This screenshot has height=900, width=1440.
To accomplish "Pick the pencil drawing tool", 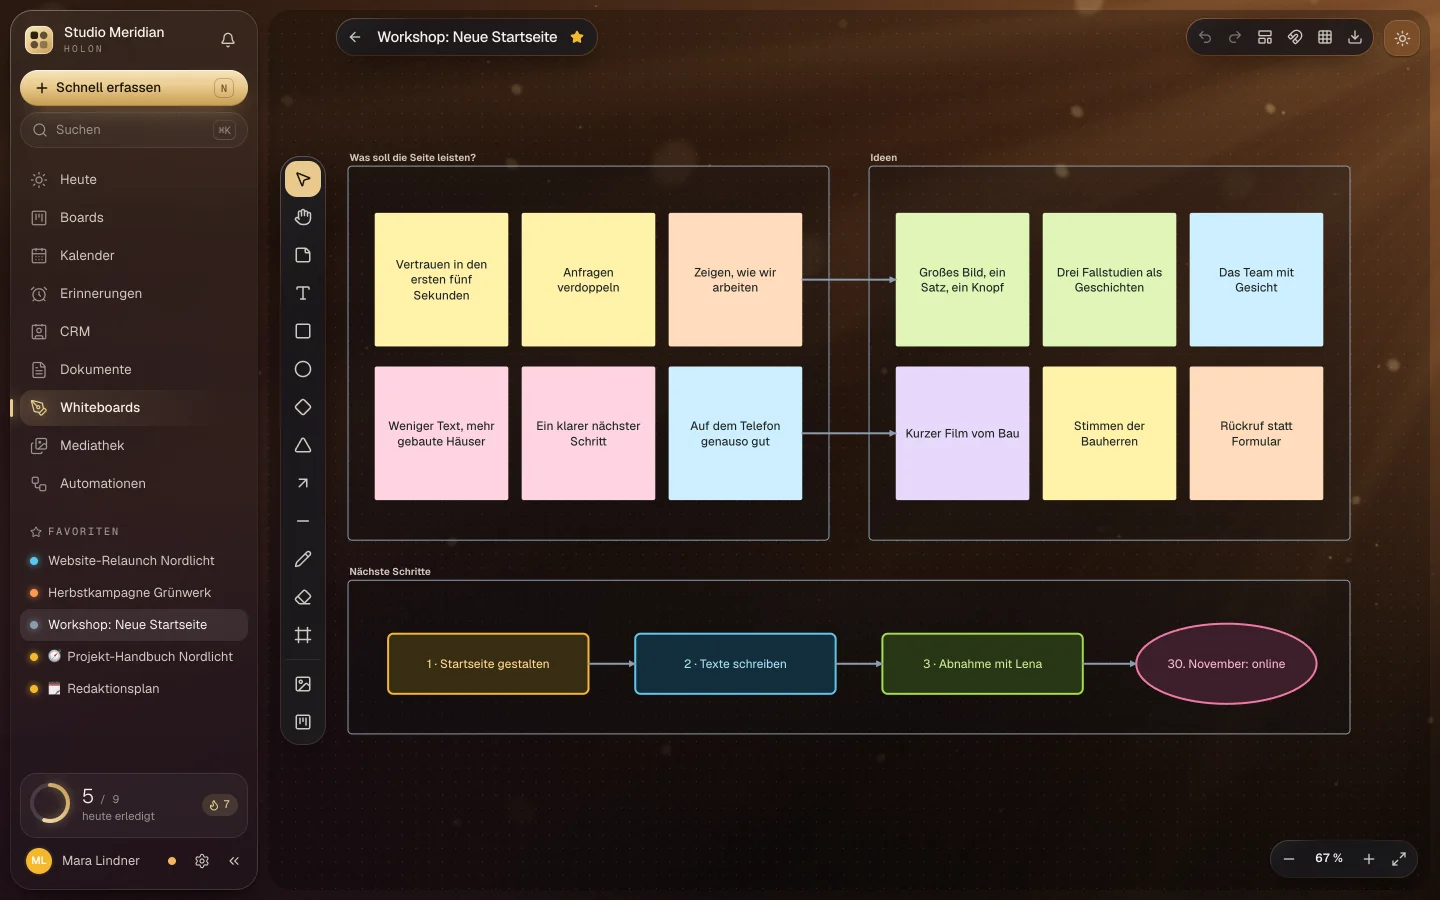I will point(303,560).
